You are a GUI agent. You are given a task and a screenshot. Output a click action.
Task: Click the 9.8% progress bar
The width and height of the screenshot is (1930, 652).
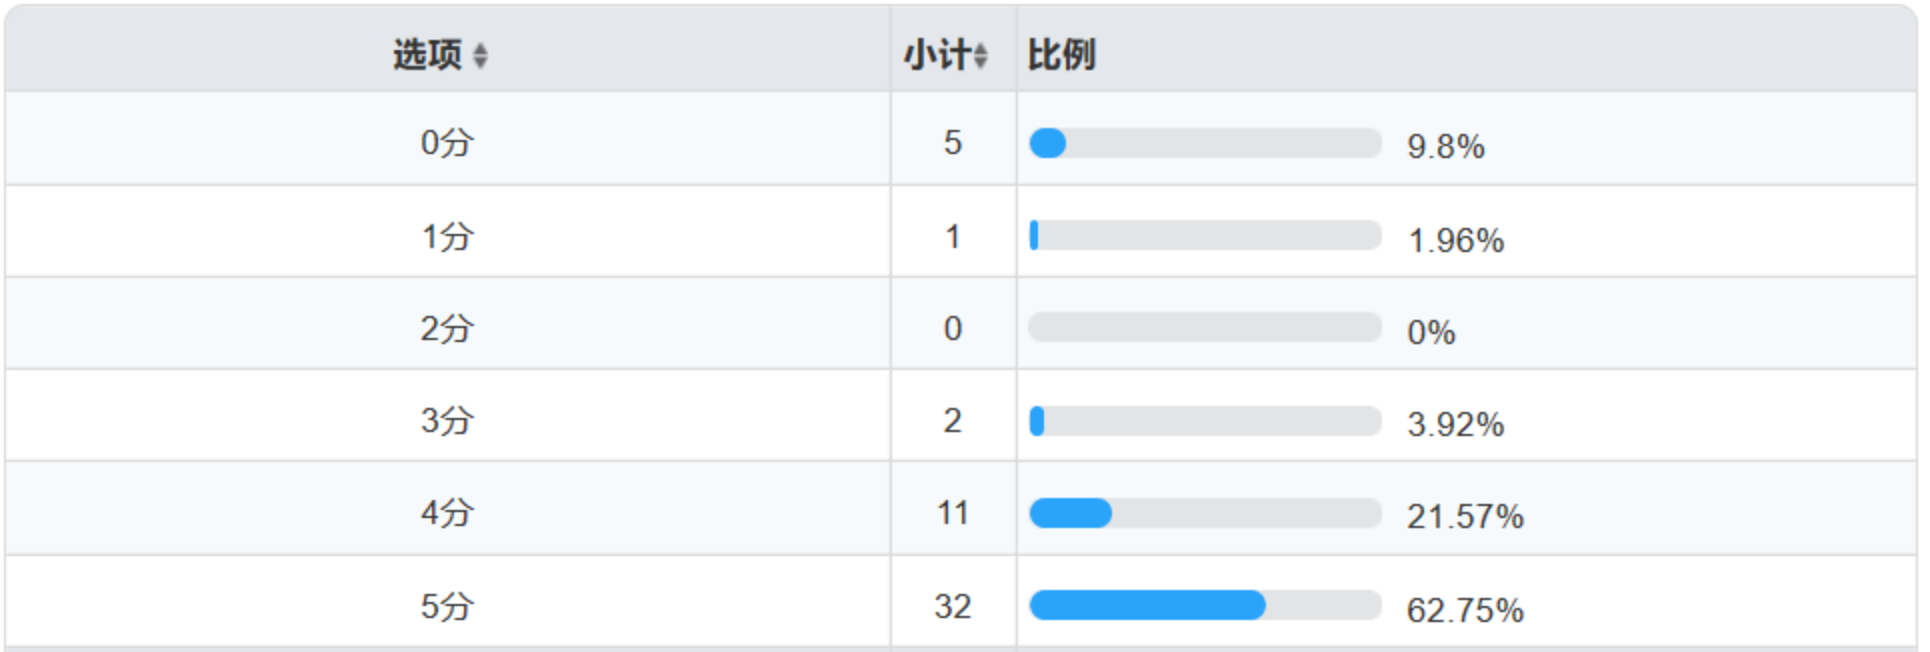coord(1205,144)
